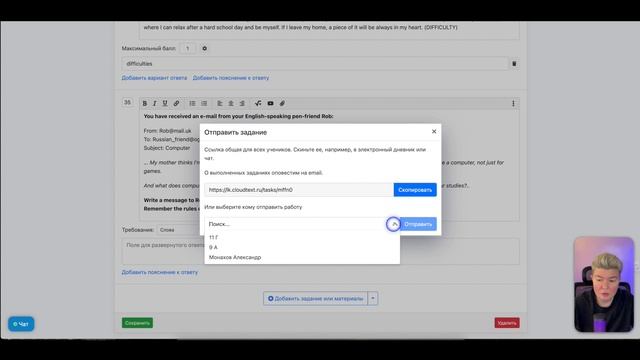The width and height of the screenshot is (640, 360).
Task: Click the red Удалить button
Action: point(507,323)
